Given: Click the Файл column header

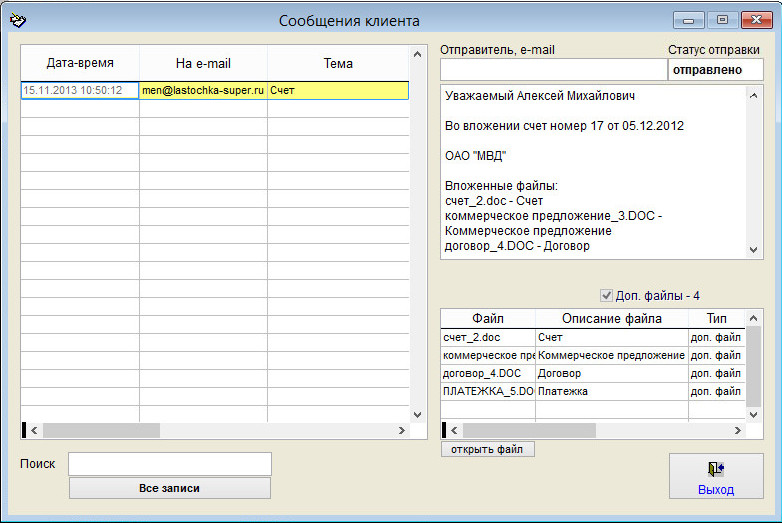Looking at the screenshot, I should [487, 319].
